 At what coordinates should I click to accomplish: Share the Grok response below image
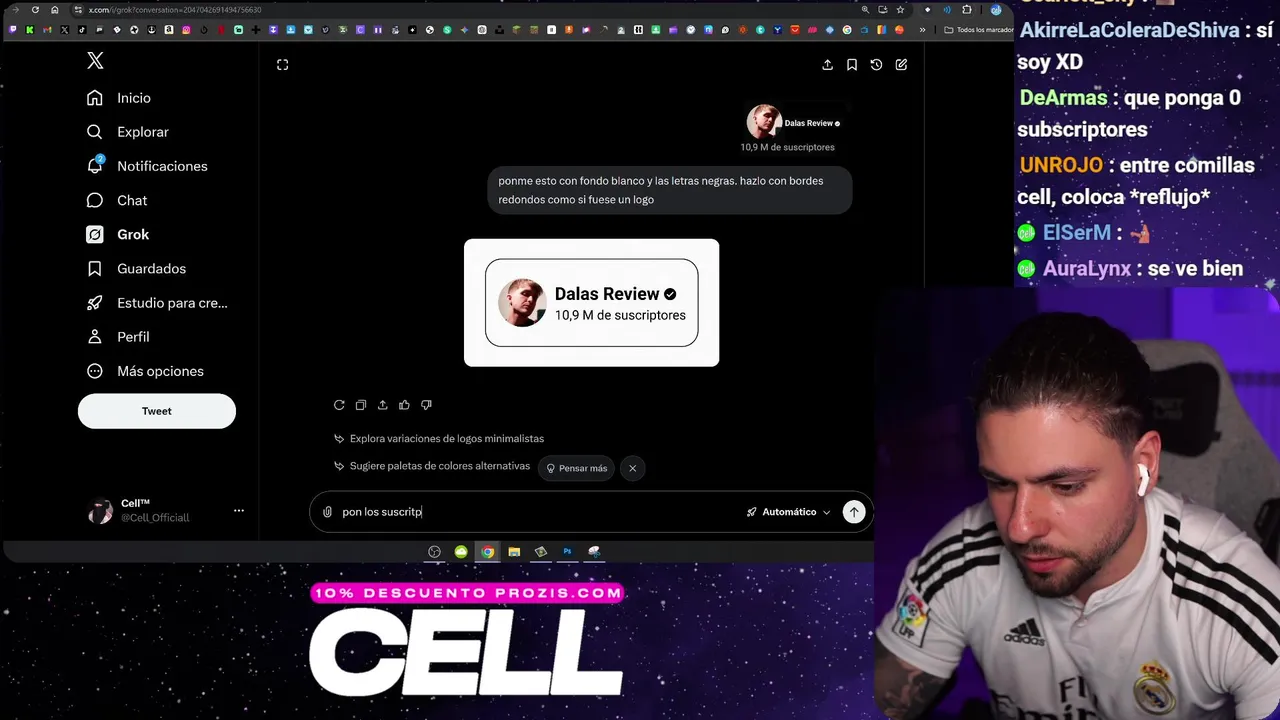pyautogui.click(x=382, y=405)
